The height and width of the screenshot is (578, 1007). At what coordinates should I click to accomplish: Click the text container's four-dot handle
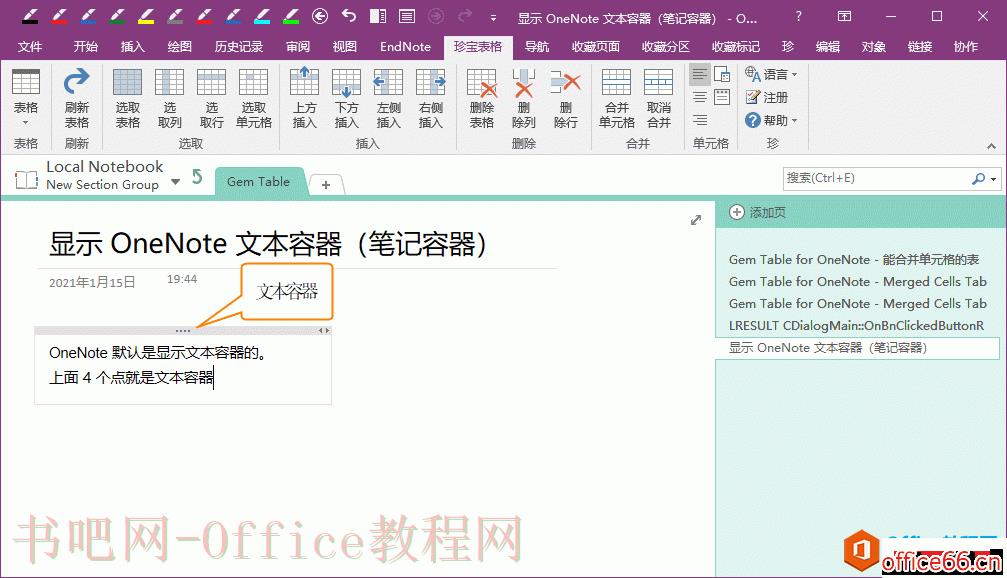coord(183,331)
